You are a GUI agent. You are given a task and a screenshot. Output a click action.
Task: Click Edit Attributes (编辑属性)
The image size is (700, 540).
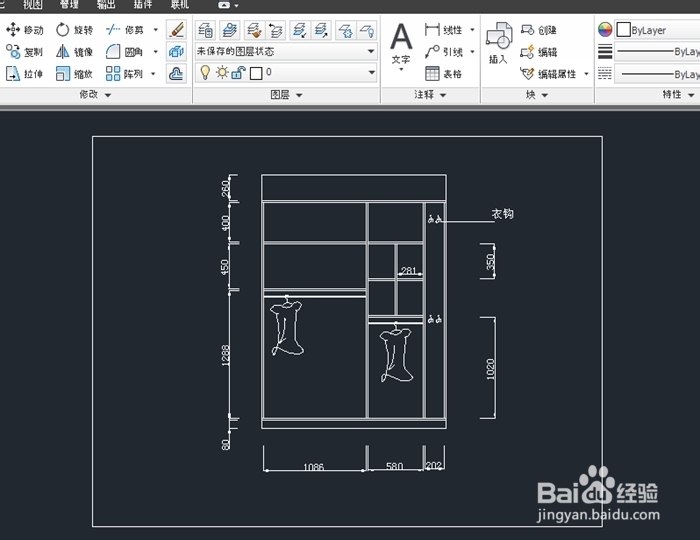pyautogui.click(x=548, y=74)
